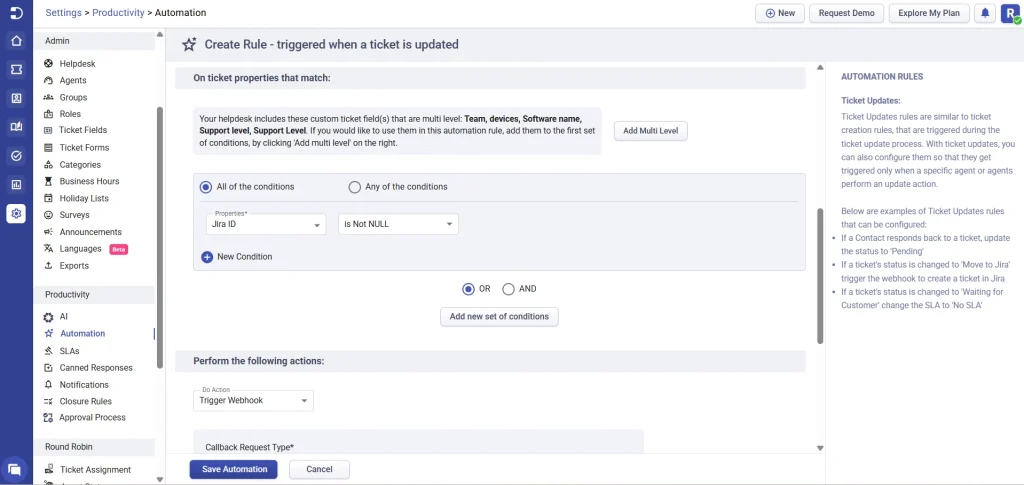Select the 'Any of the conditions' radio
The height and width of the screenshot is (485, 1024).
coord(354,187)
